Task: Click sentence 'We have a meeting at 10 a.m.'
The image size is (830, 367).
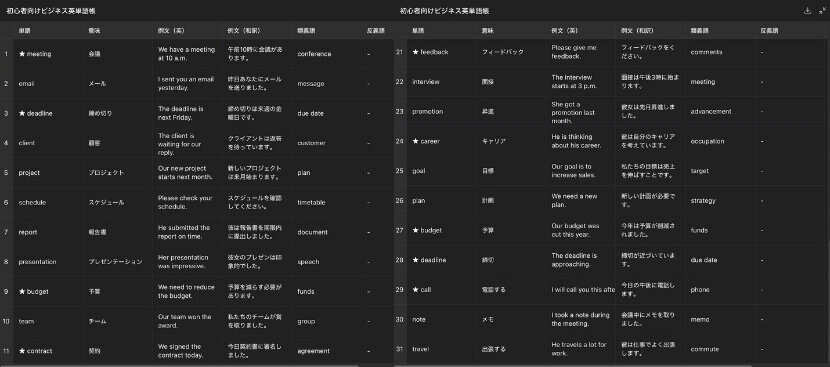Action: click(x=186, y=54)
